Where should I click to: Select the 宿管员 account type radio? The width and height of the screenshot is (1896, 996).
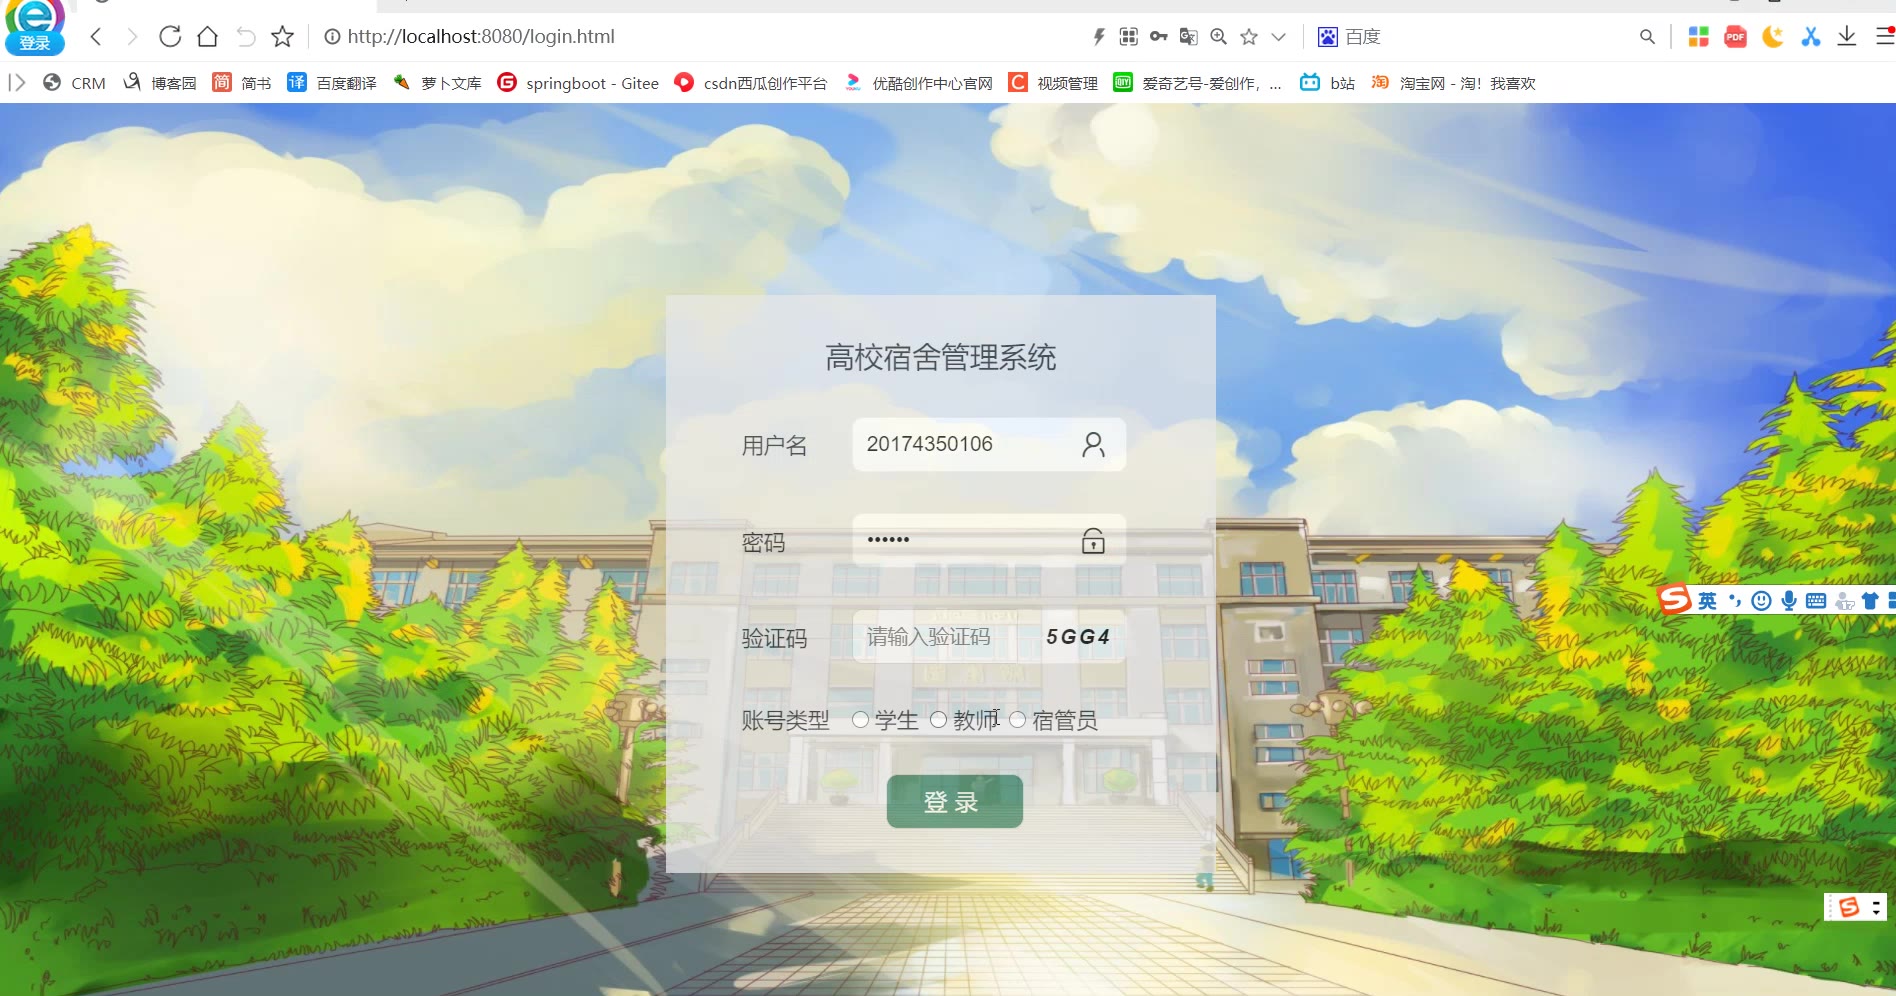pos(1017,720)
